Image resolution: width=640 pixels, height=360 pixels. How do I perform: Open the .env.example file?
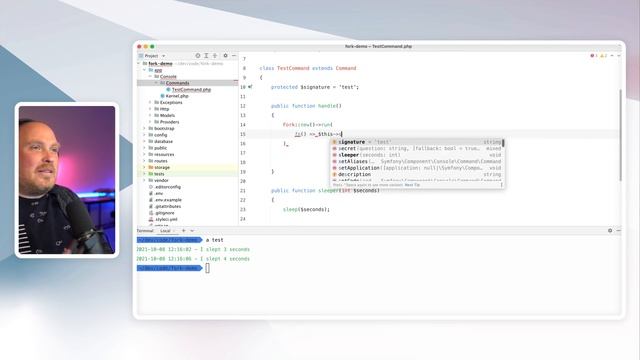168,200
